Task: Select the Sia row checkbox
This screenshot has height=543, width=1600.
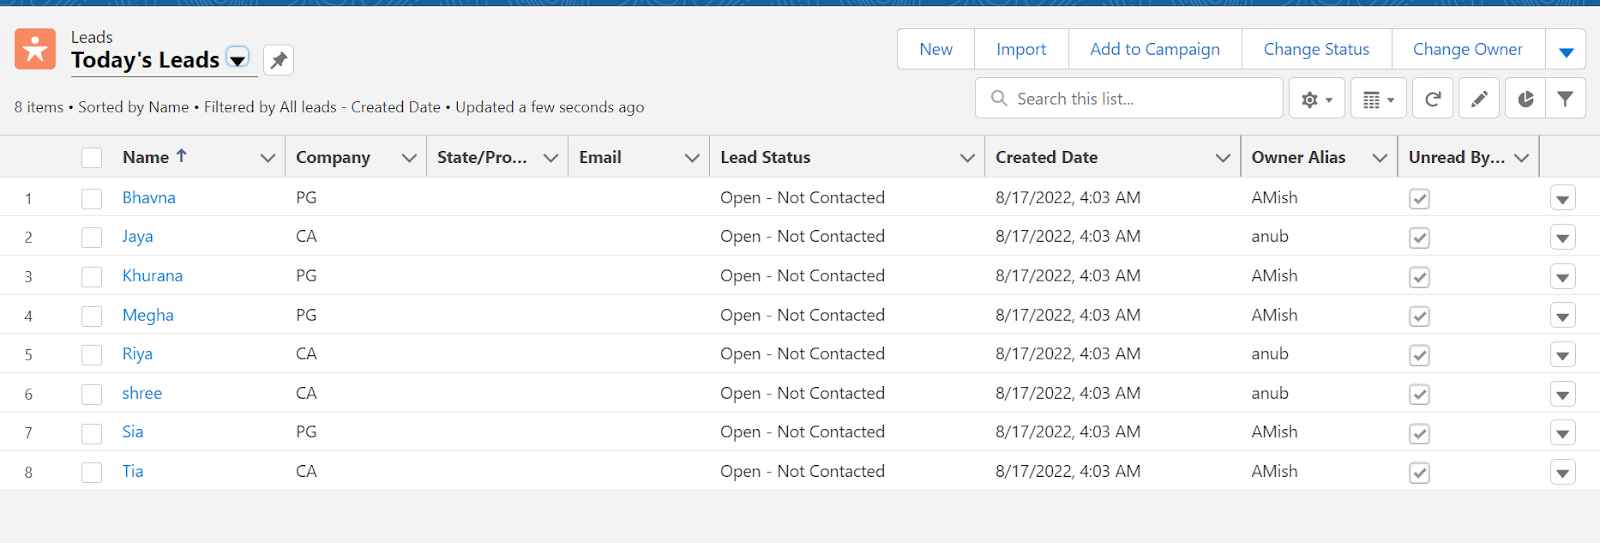Action: point(92,433)
